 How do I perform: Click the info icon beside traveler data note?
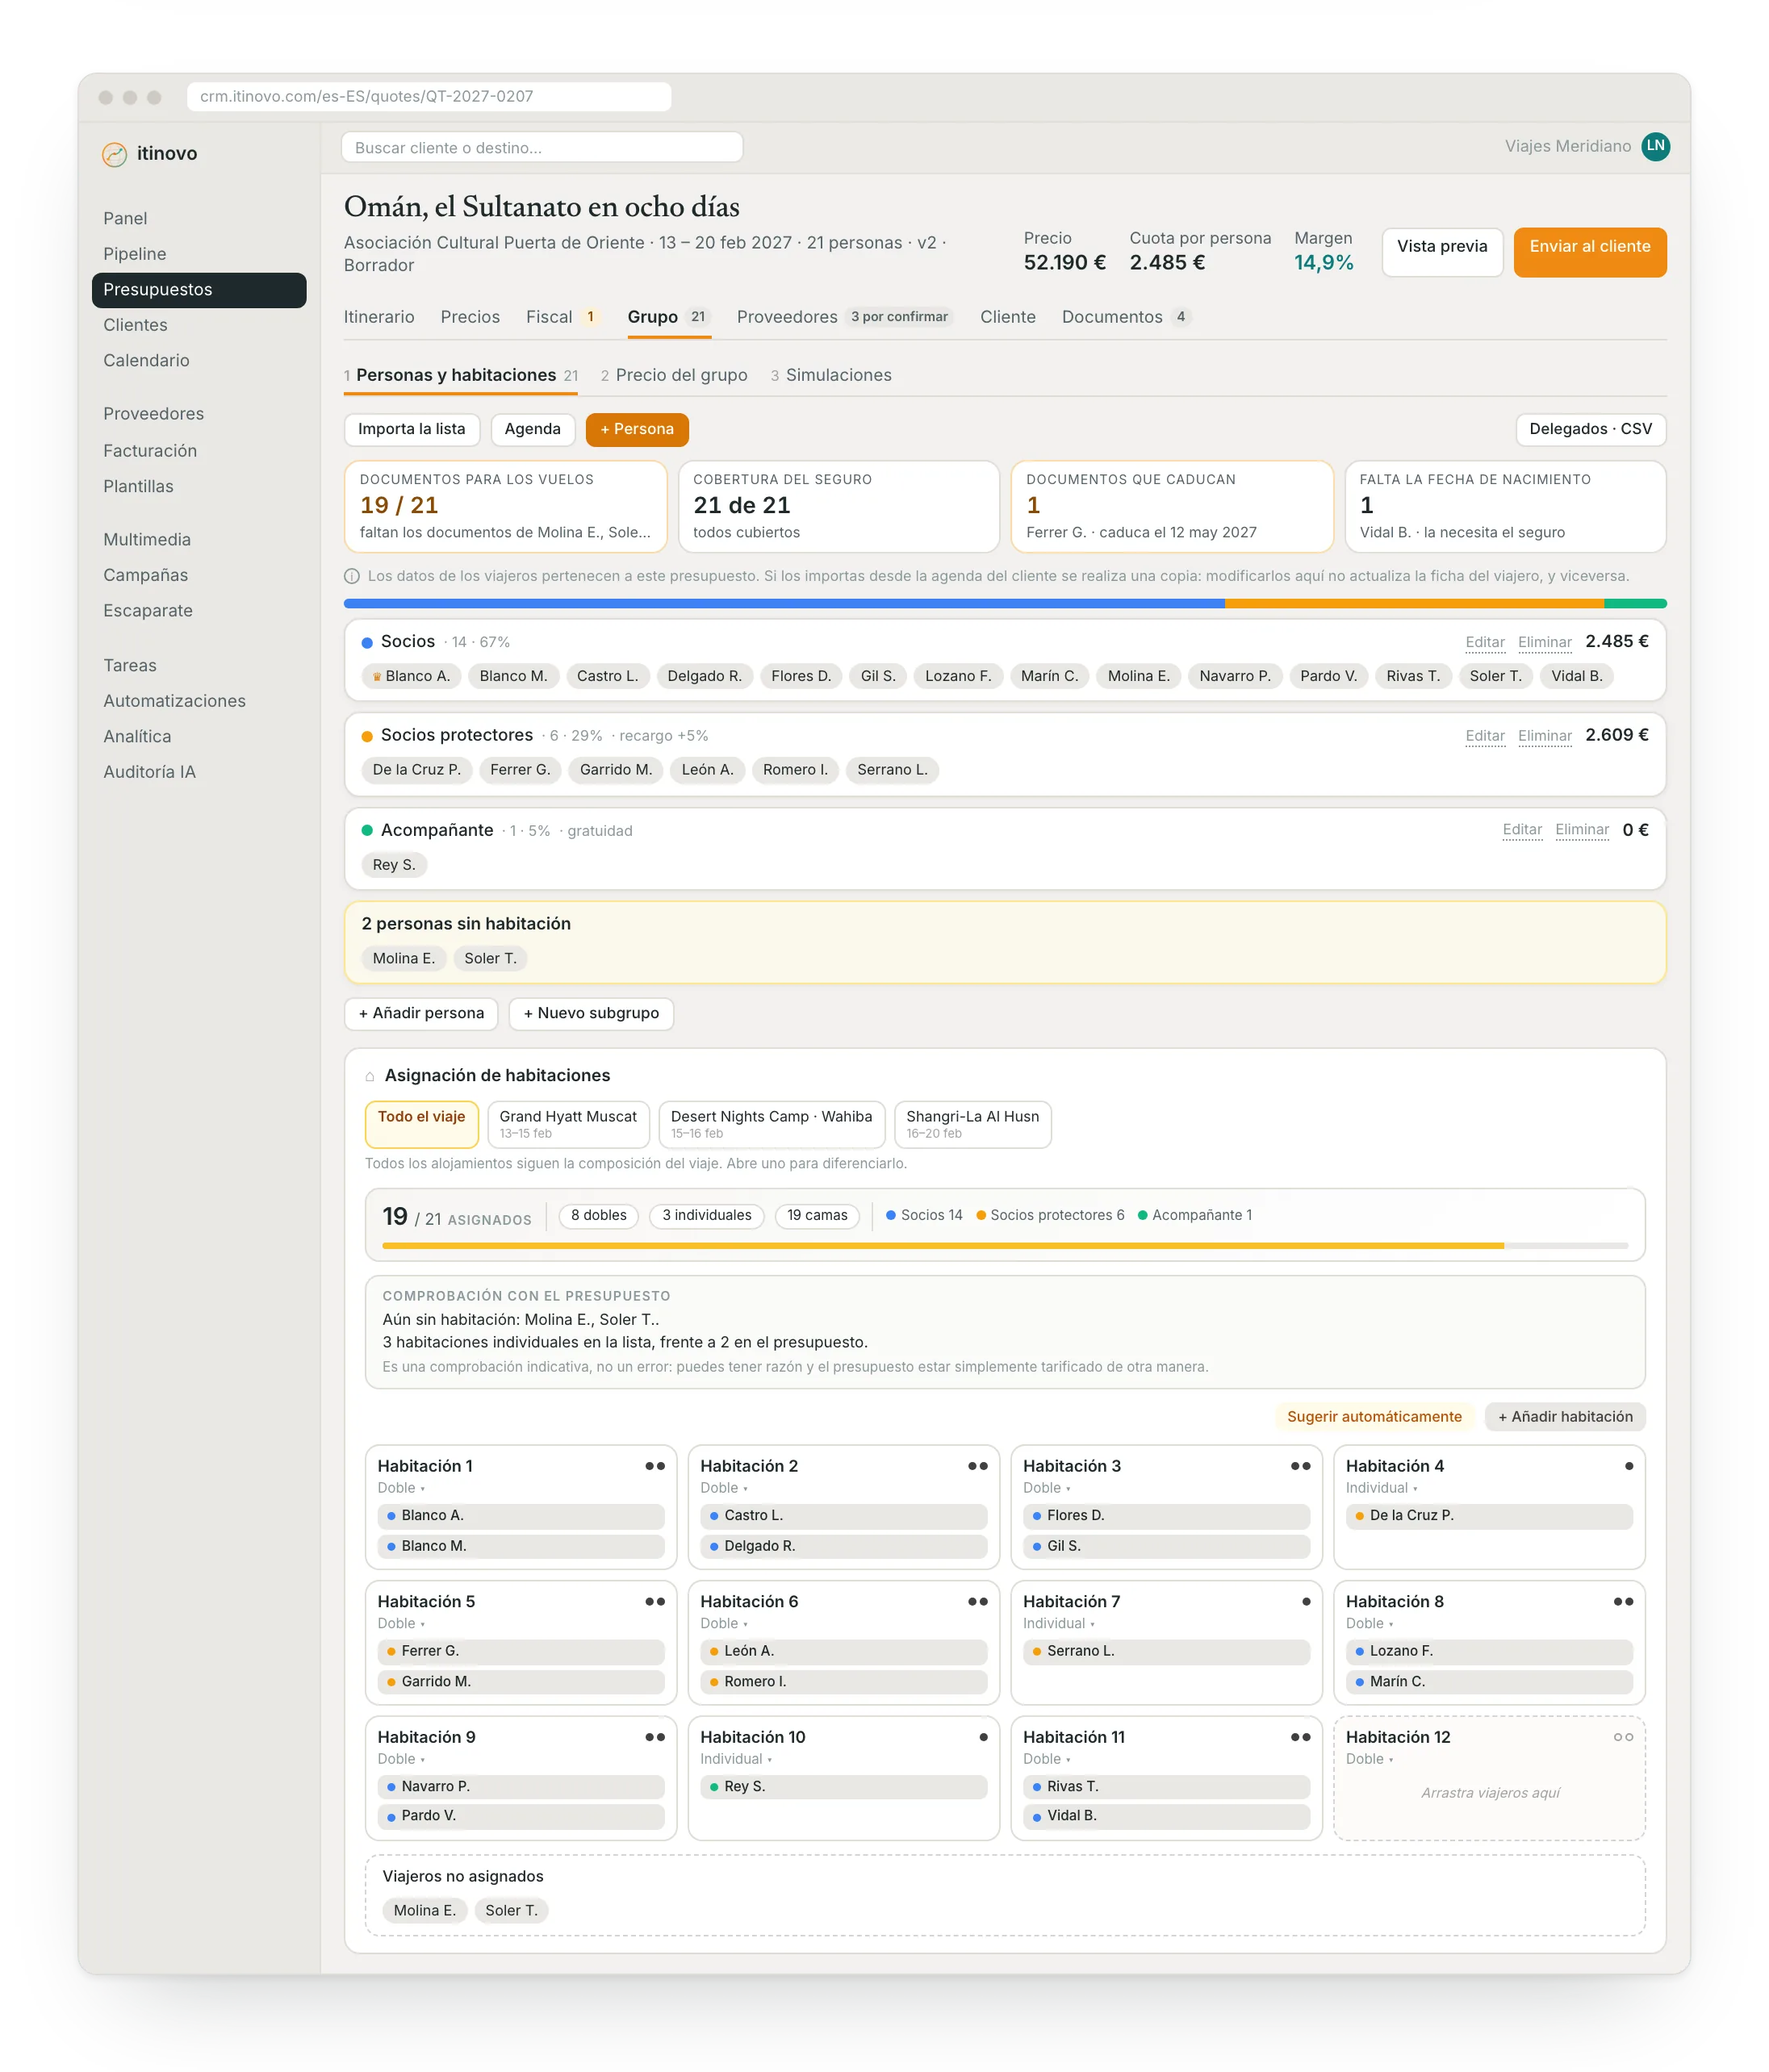pos(352,577)
